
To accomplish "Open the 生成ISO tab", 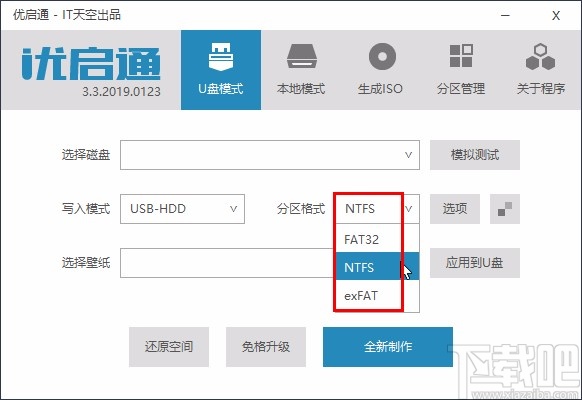I will pyautogui.click(x=381, y=70).
